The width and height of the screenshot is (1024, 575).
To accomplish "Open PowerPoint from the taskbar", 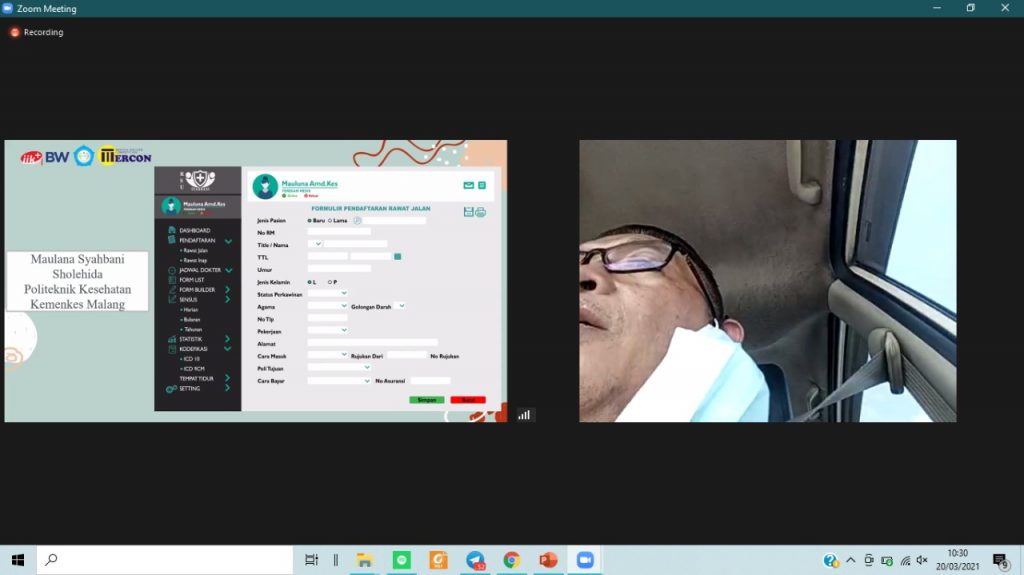I will coord(548,560).
